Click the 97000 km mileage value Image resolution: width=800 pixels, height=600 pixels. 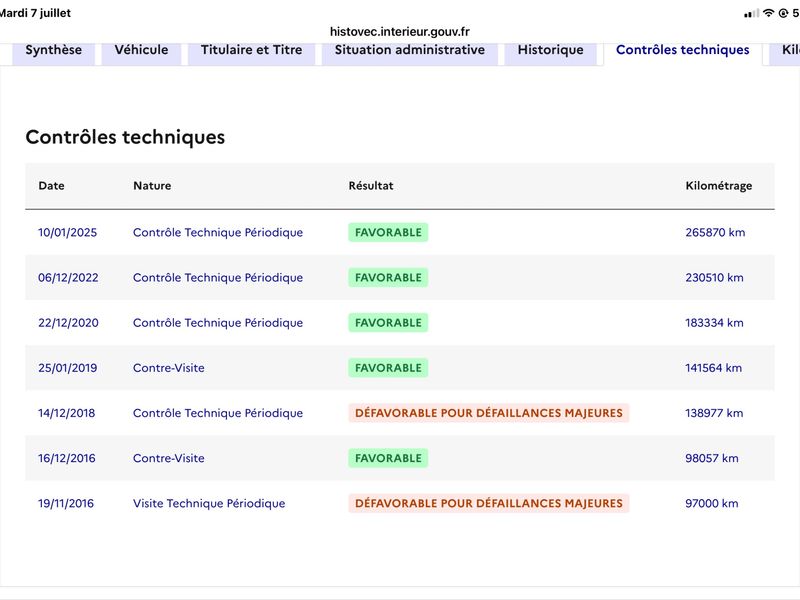click(x=712, y=503)
